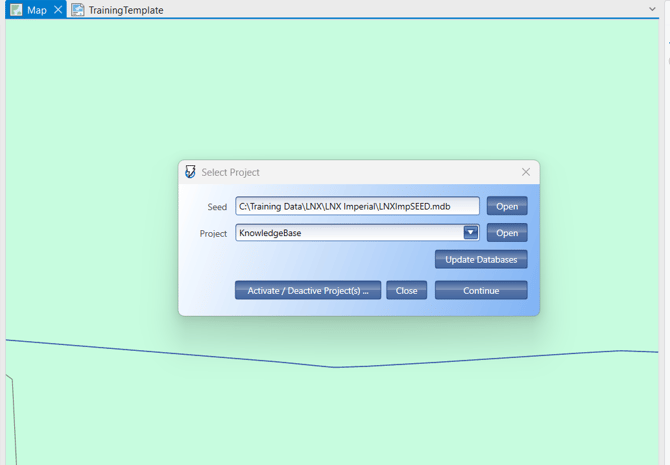This screenshot has height=465, width=670.
Task: Click the Project combo box showing KnowledgeBase
Action: pyautogui.click(x=348, y=233)
